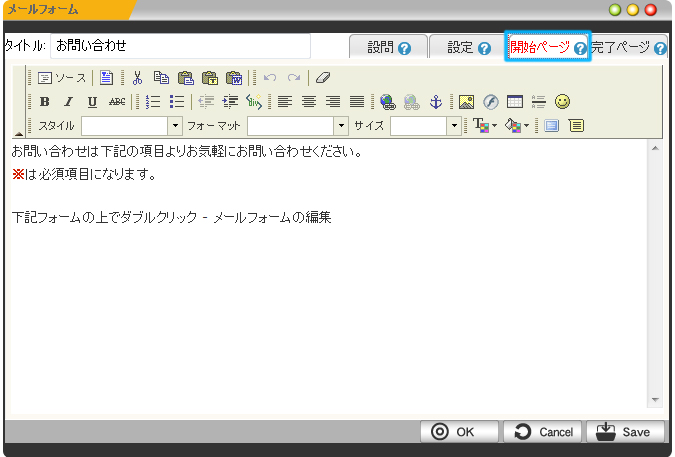The width and height of the screenshot is (675, 457).
Task: Click the OK button
Action: pos(459,432)
